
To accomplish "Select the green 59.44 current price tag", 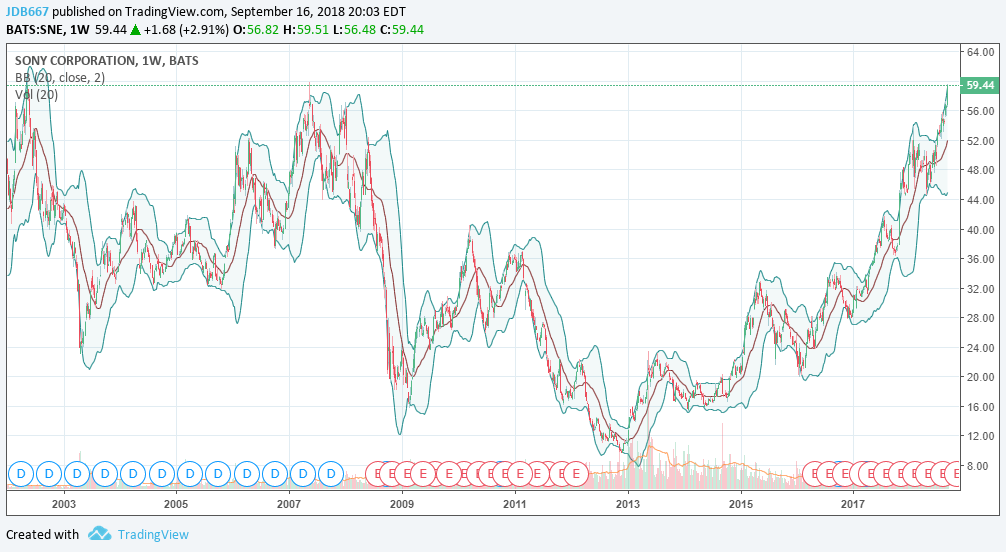I will (x=980, y=85).
